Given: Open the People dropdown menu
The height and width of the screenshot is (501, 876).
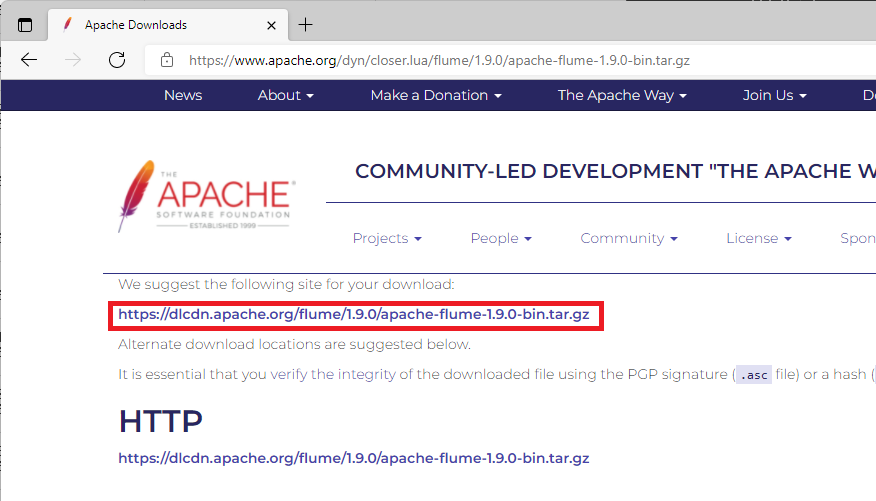Looking at the screenshot, I should pyautogui.click(x=501, y=238).
